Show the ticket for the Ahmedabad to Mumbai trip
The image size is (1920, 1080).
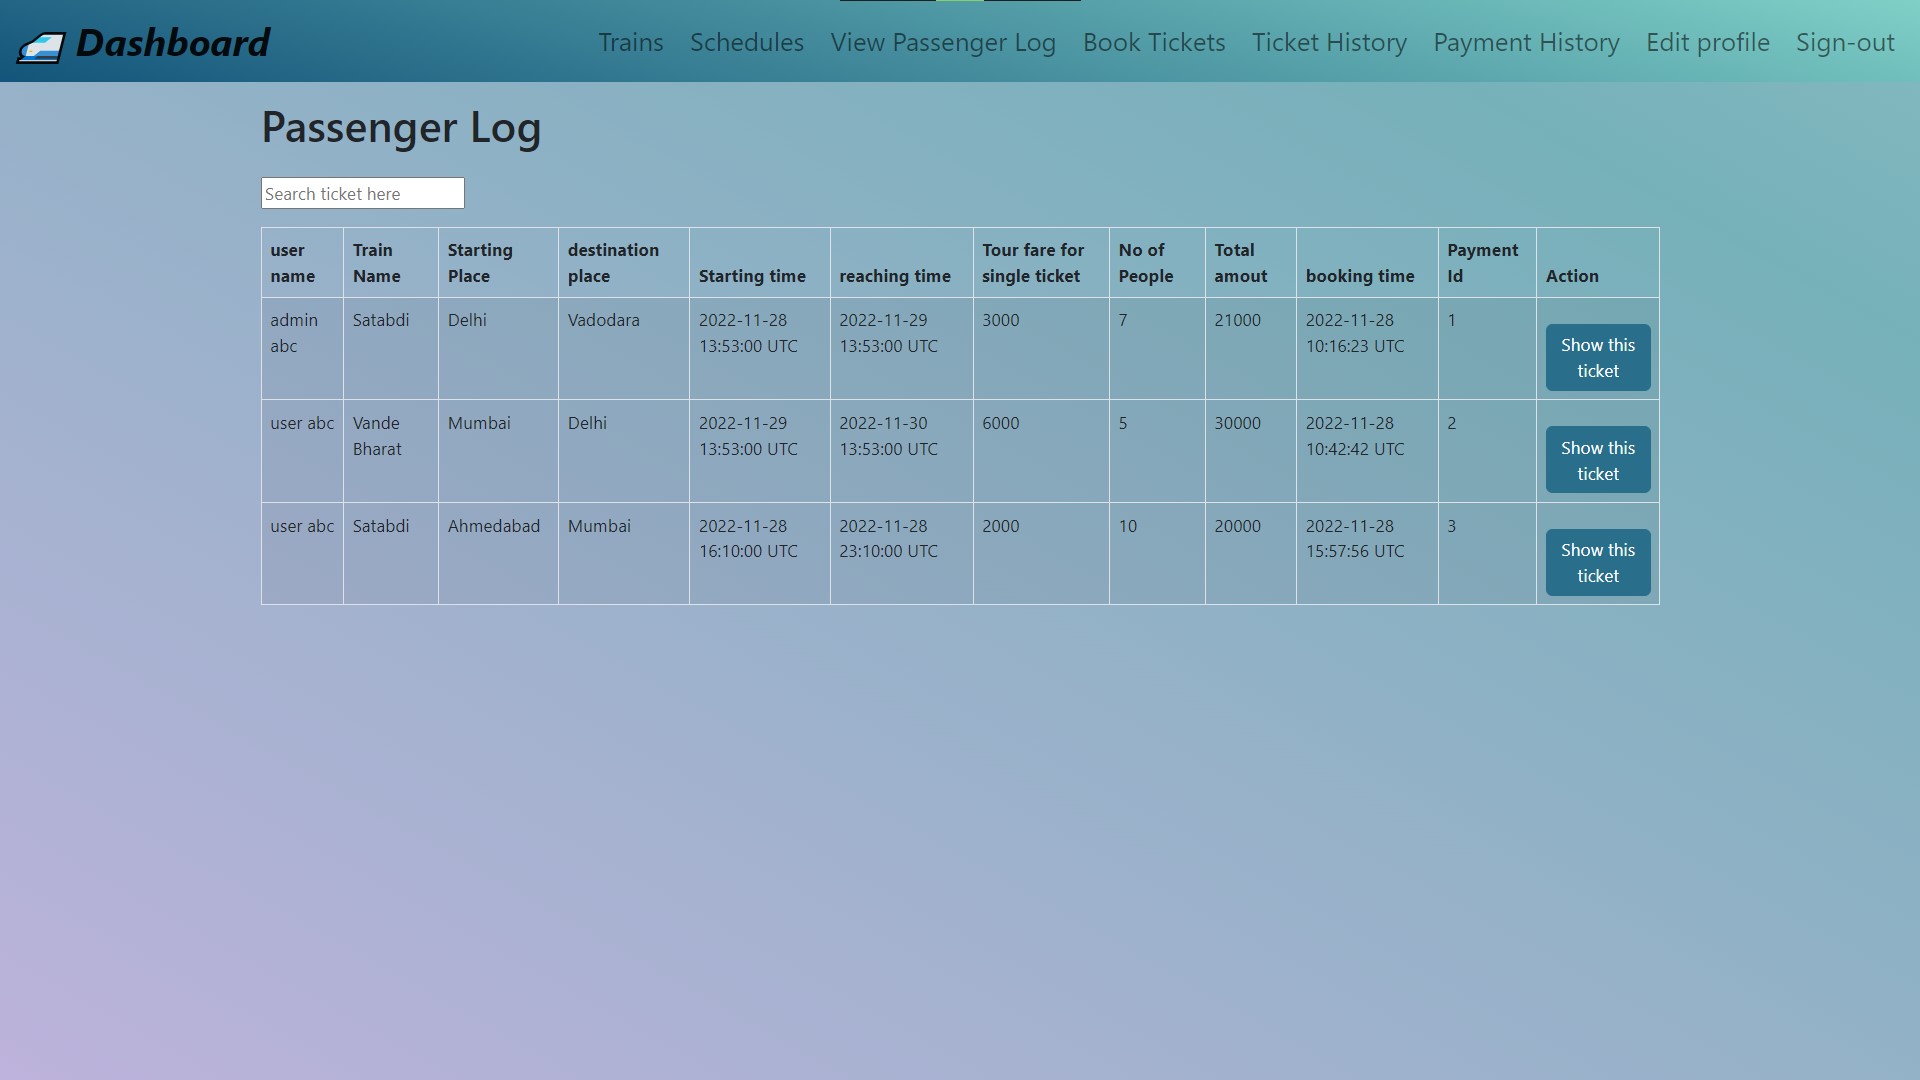(1597, 562)
